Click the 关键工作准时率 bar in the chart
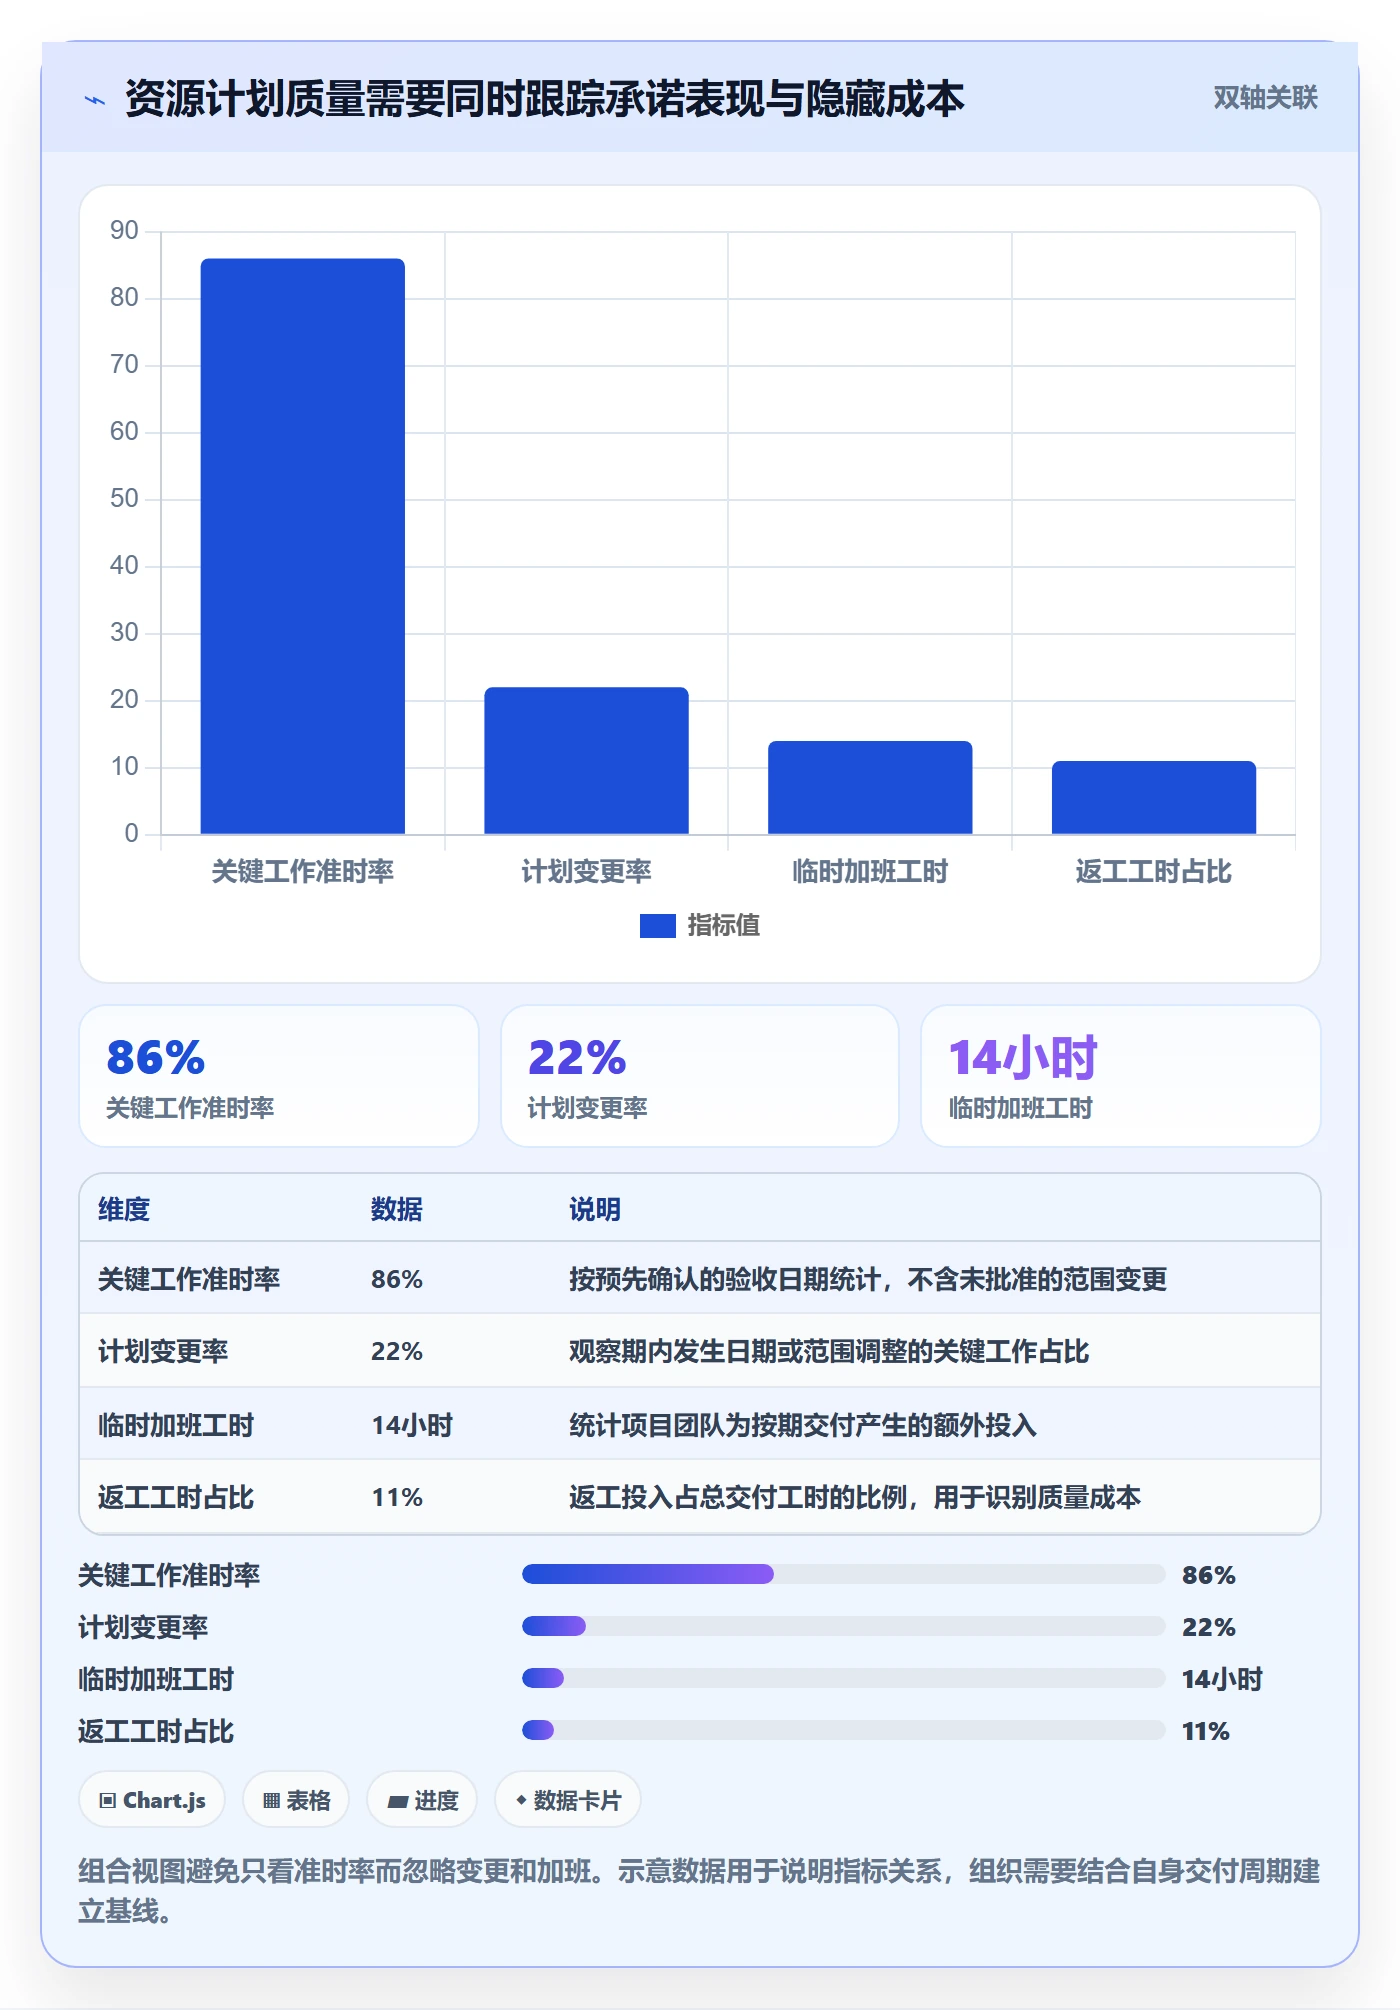 pyautogui.click(x=303, y=546)
